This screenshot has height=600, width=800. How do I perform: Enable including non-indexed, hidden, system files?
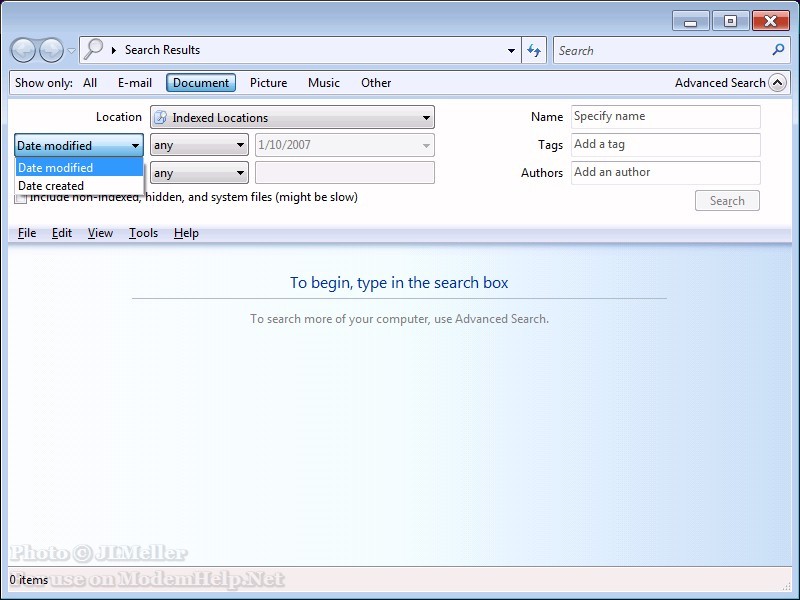point(20,198)
